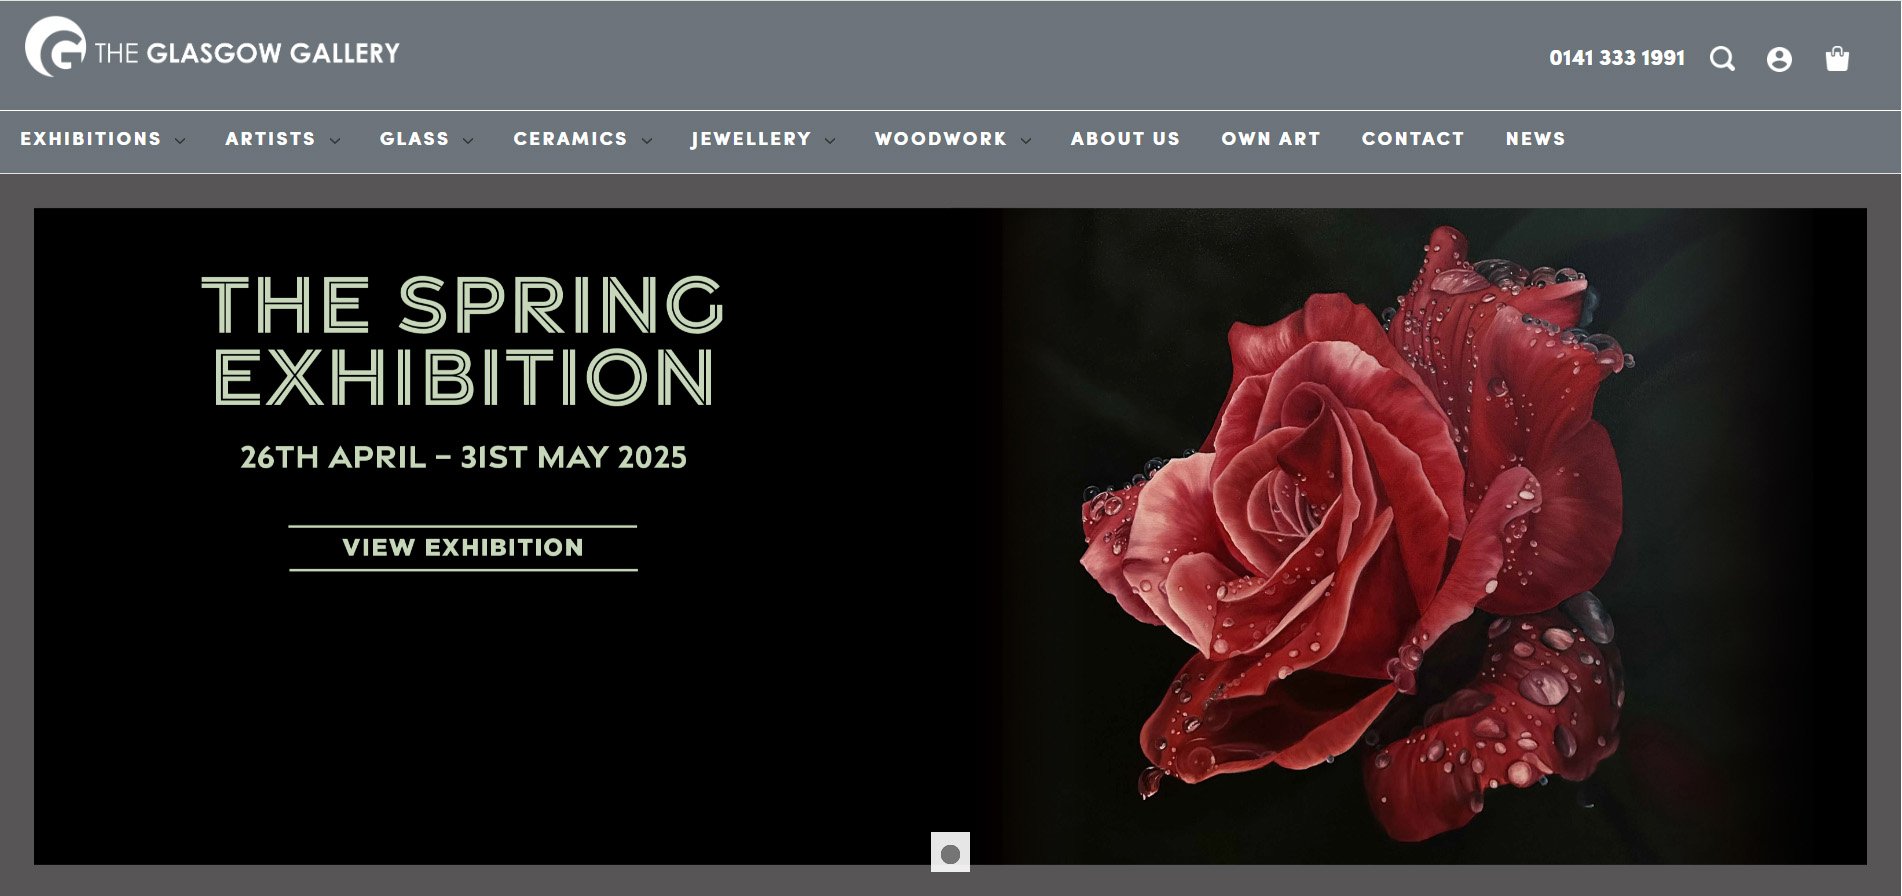Image resolution: width=1902 pixels, height=896 pixels.
Task: Expand the Artists dropdown chevron
Action: (335, 141)
